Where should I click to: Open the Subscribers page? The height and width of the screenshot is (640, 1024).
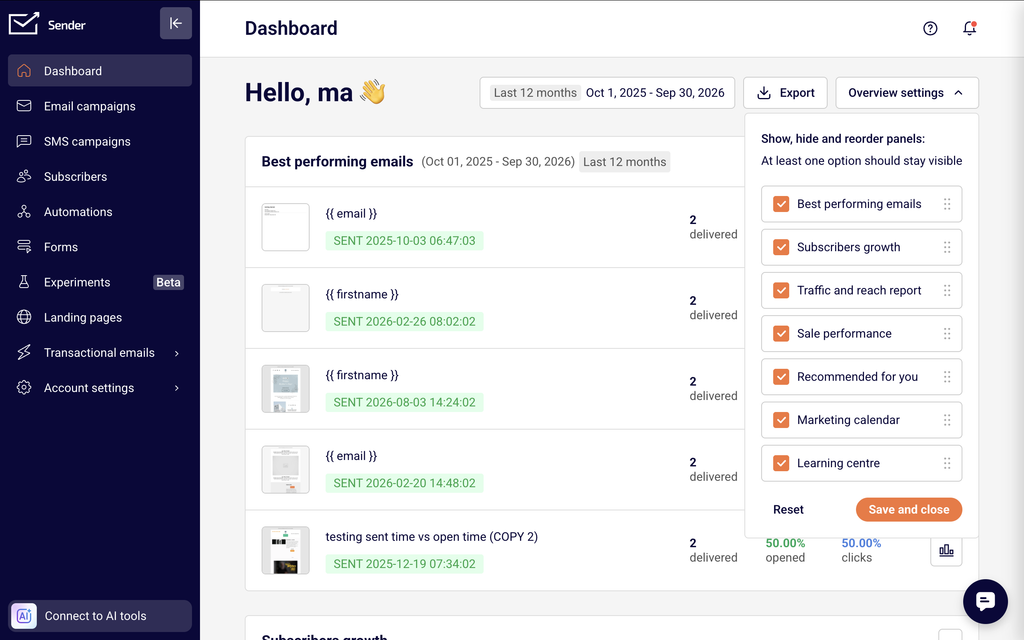(100, 176)
